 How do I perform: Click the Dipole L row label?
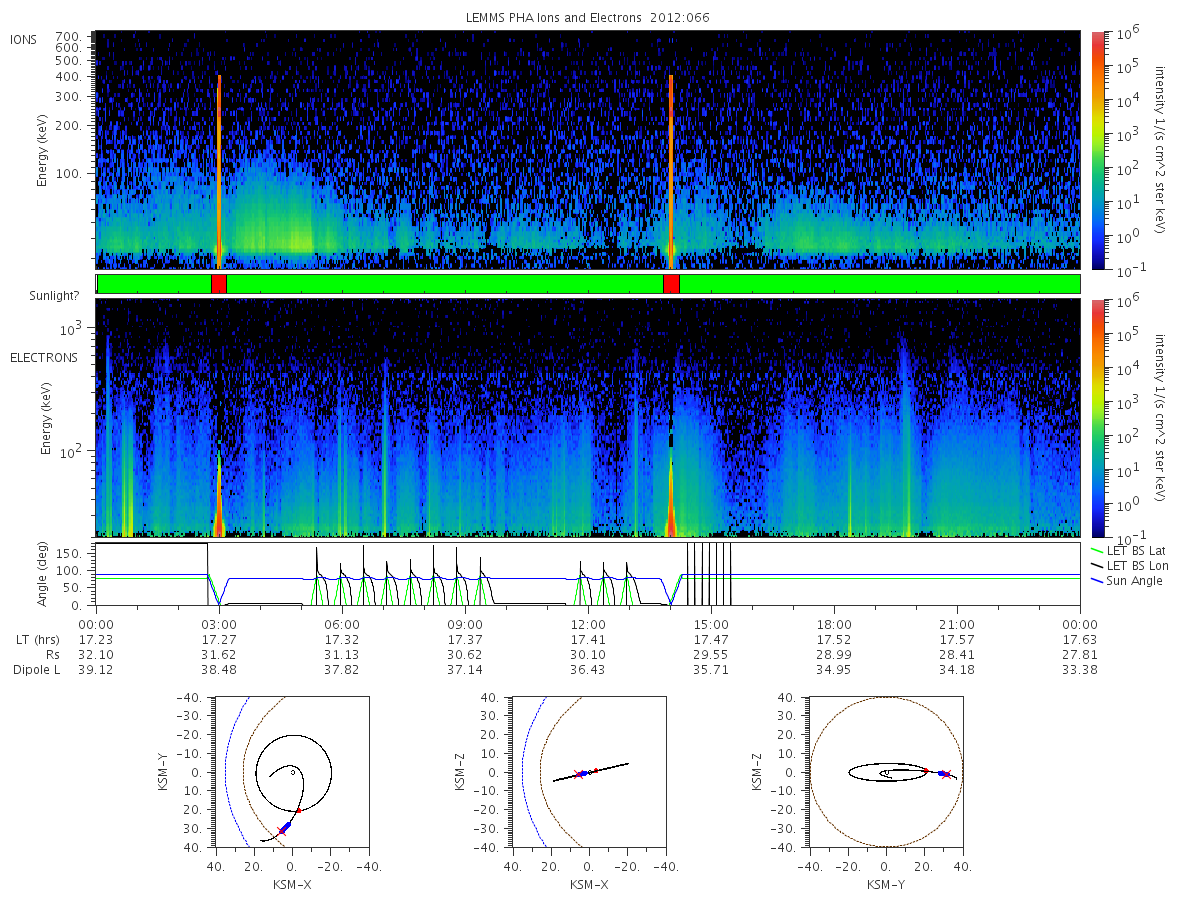36,669
